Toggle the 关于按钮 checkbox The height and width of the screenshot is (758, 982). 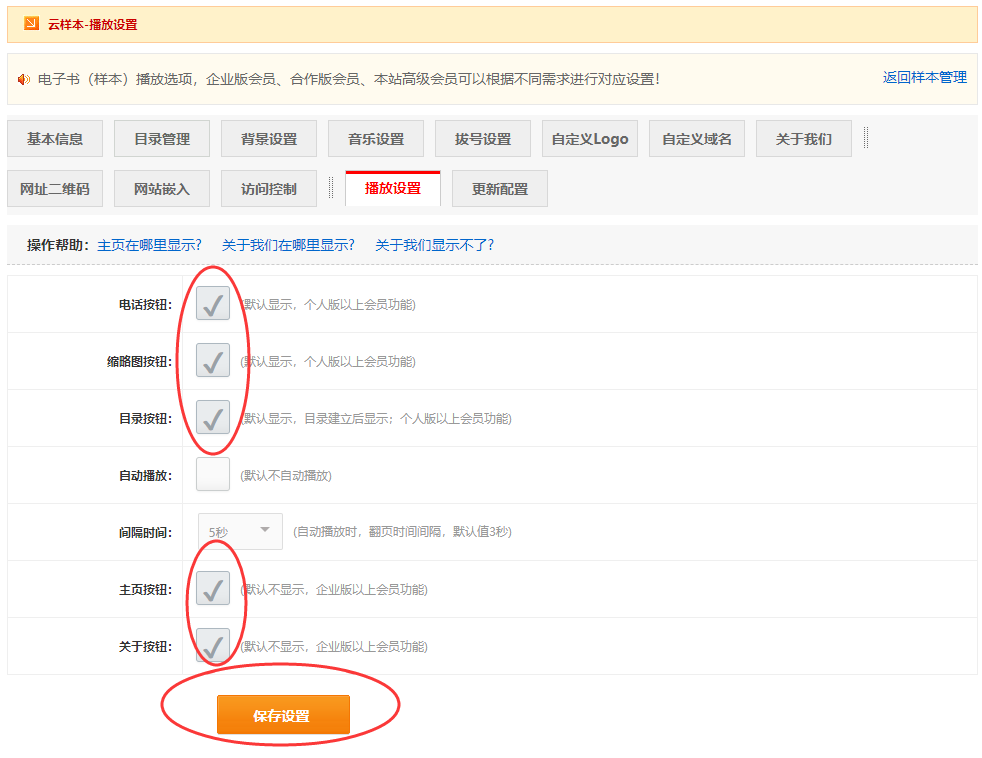[213, 645]
